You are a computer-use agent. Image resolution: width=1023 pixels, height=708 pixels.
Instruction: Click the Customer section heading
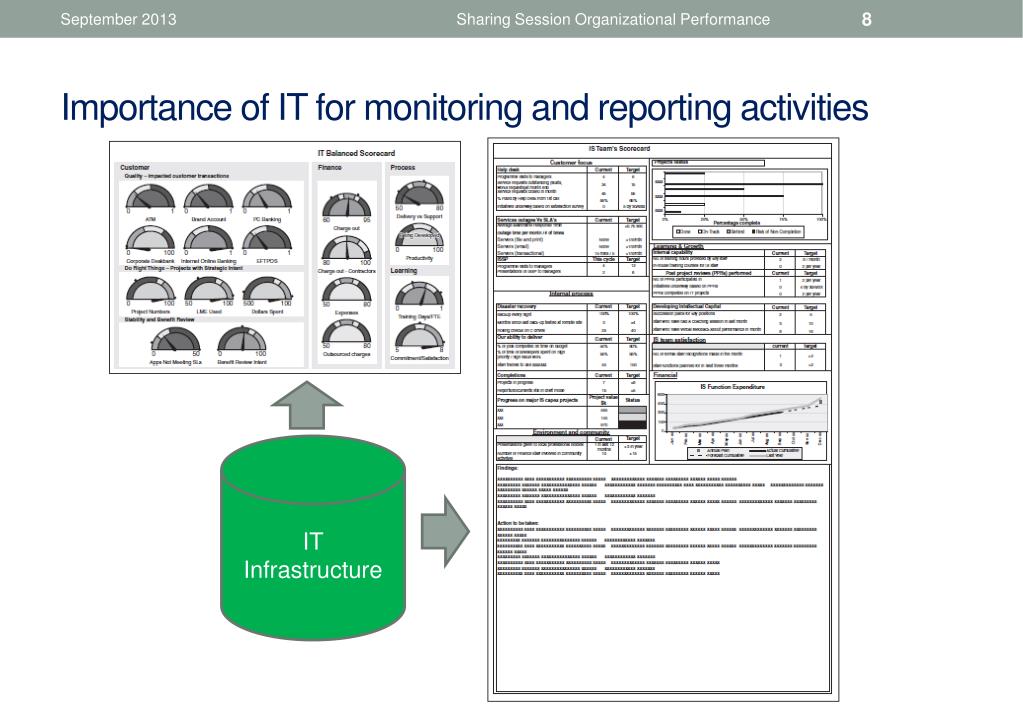click(x=134, y=168)
